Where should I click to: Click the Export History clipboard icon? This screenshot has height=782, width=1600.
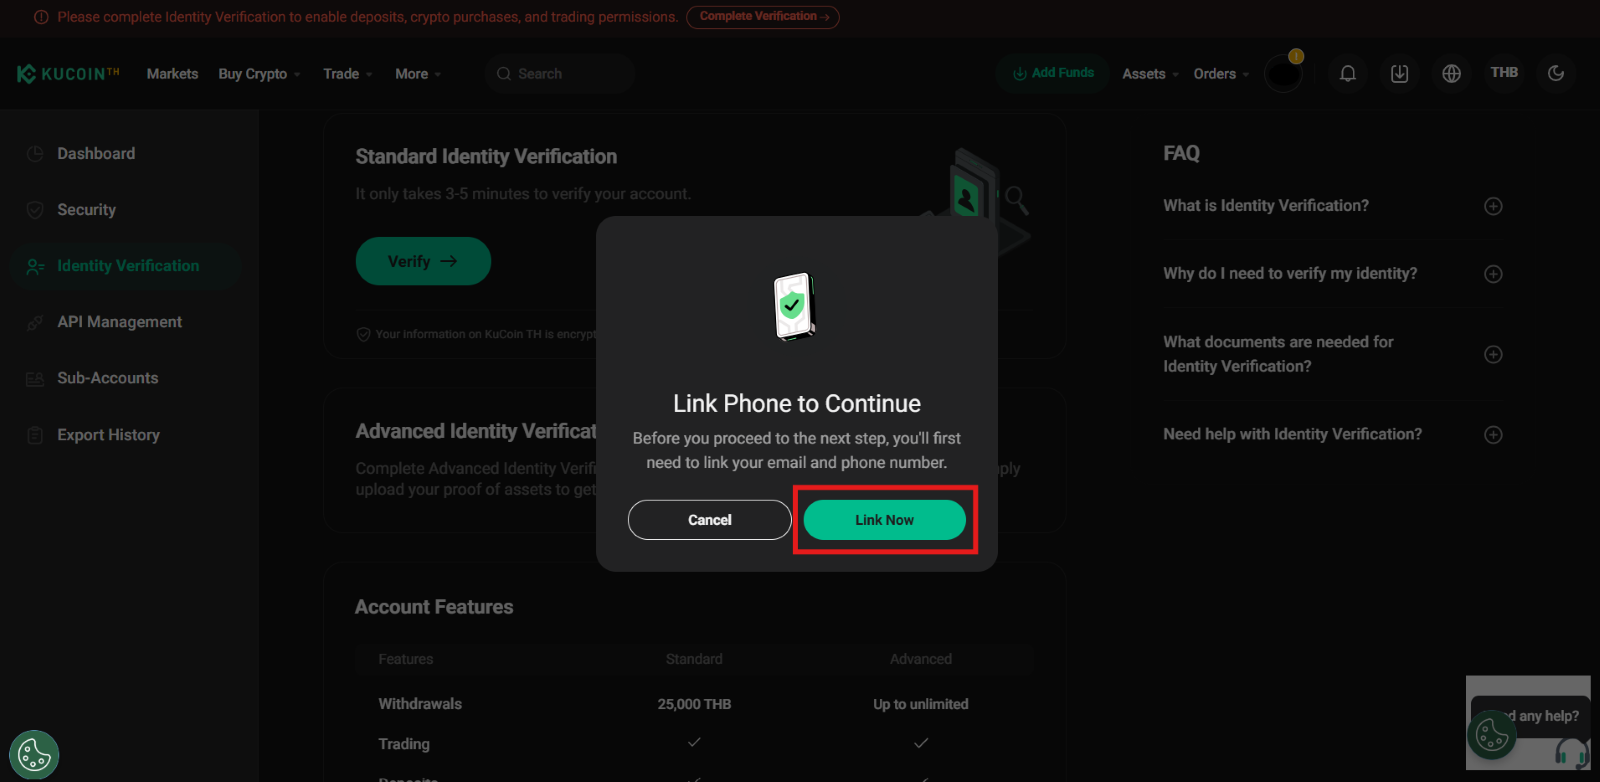coord(34,434)
